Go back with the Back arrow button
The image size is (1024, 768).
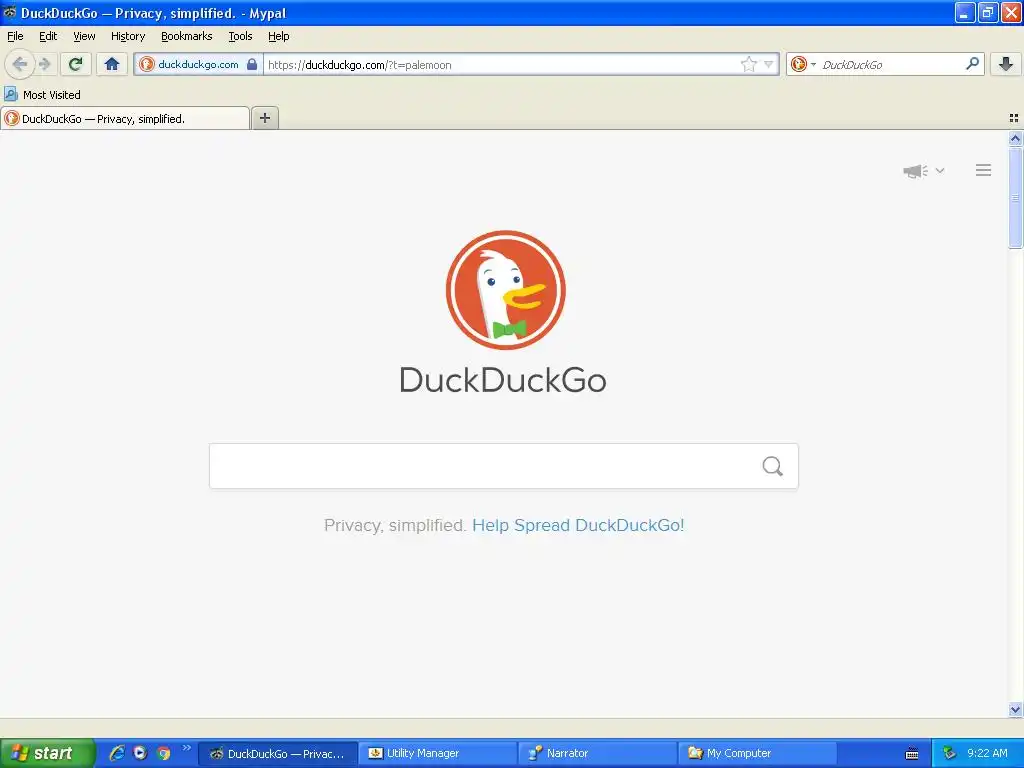[20, 64]
